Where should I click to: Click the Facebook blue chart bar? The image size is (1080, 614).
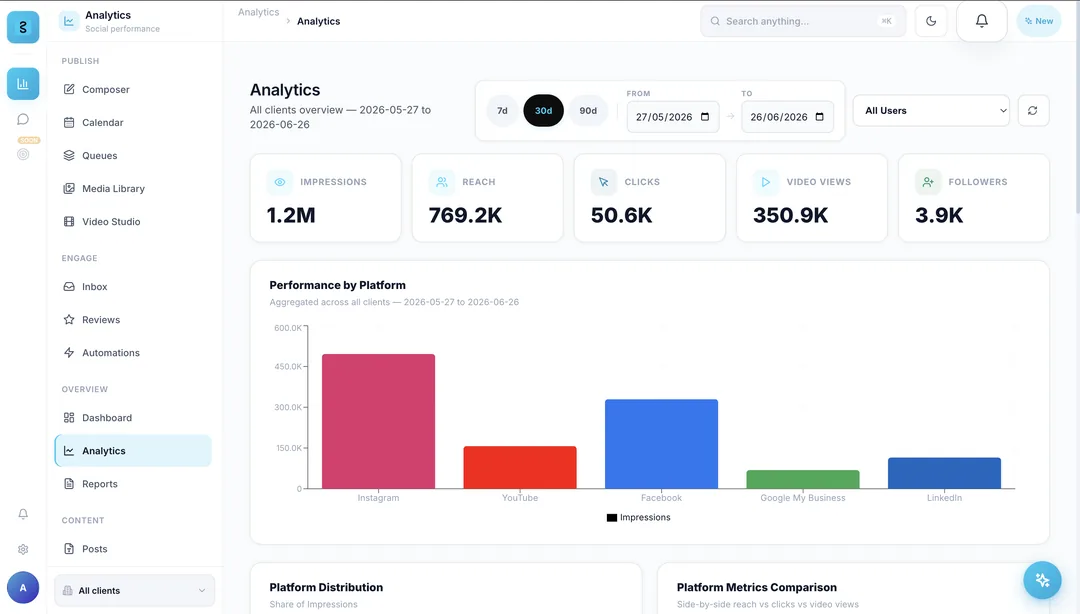click(661, 444)
